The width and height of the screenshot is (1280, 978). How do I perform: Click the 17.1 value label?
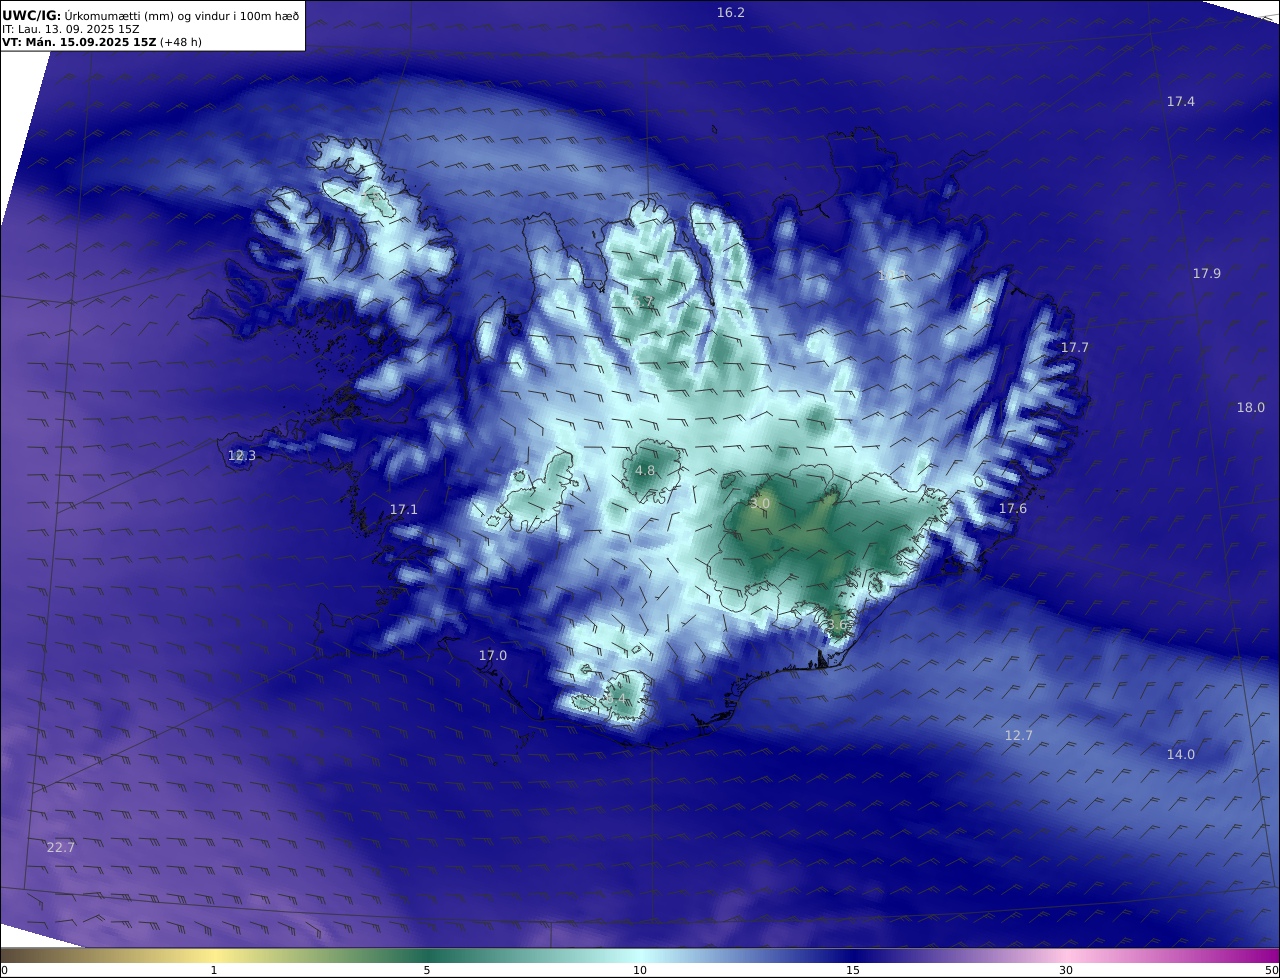[404, 510]
